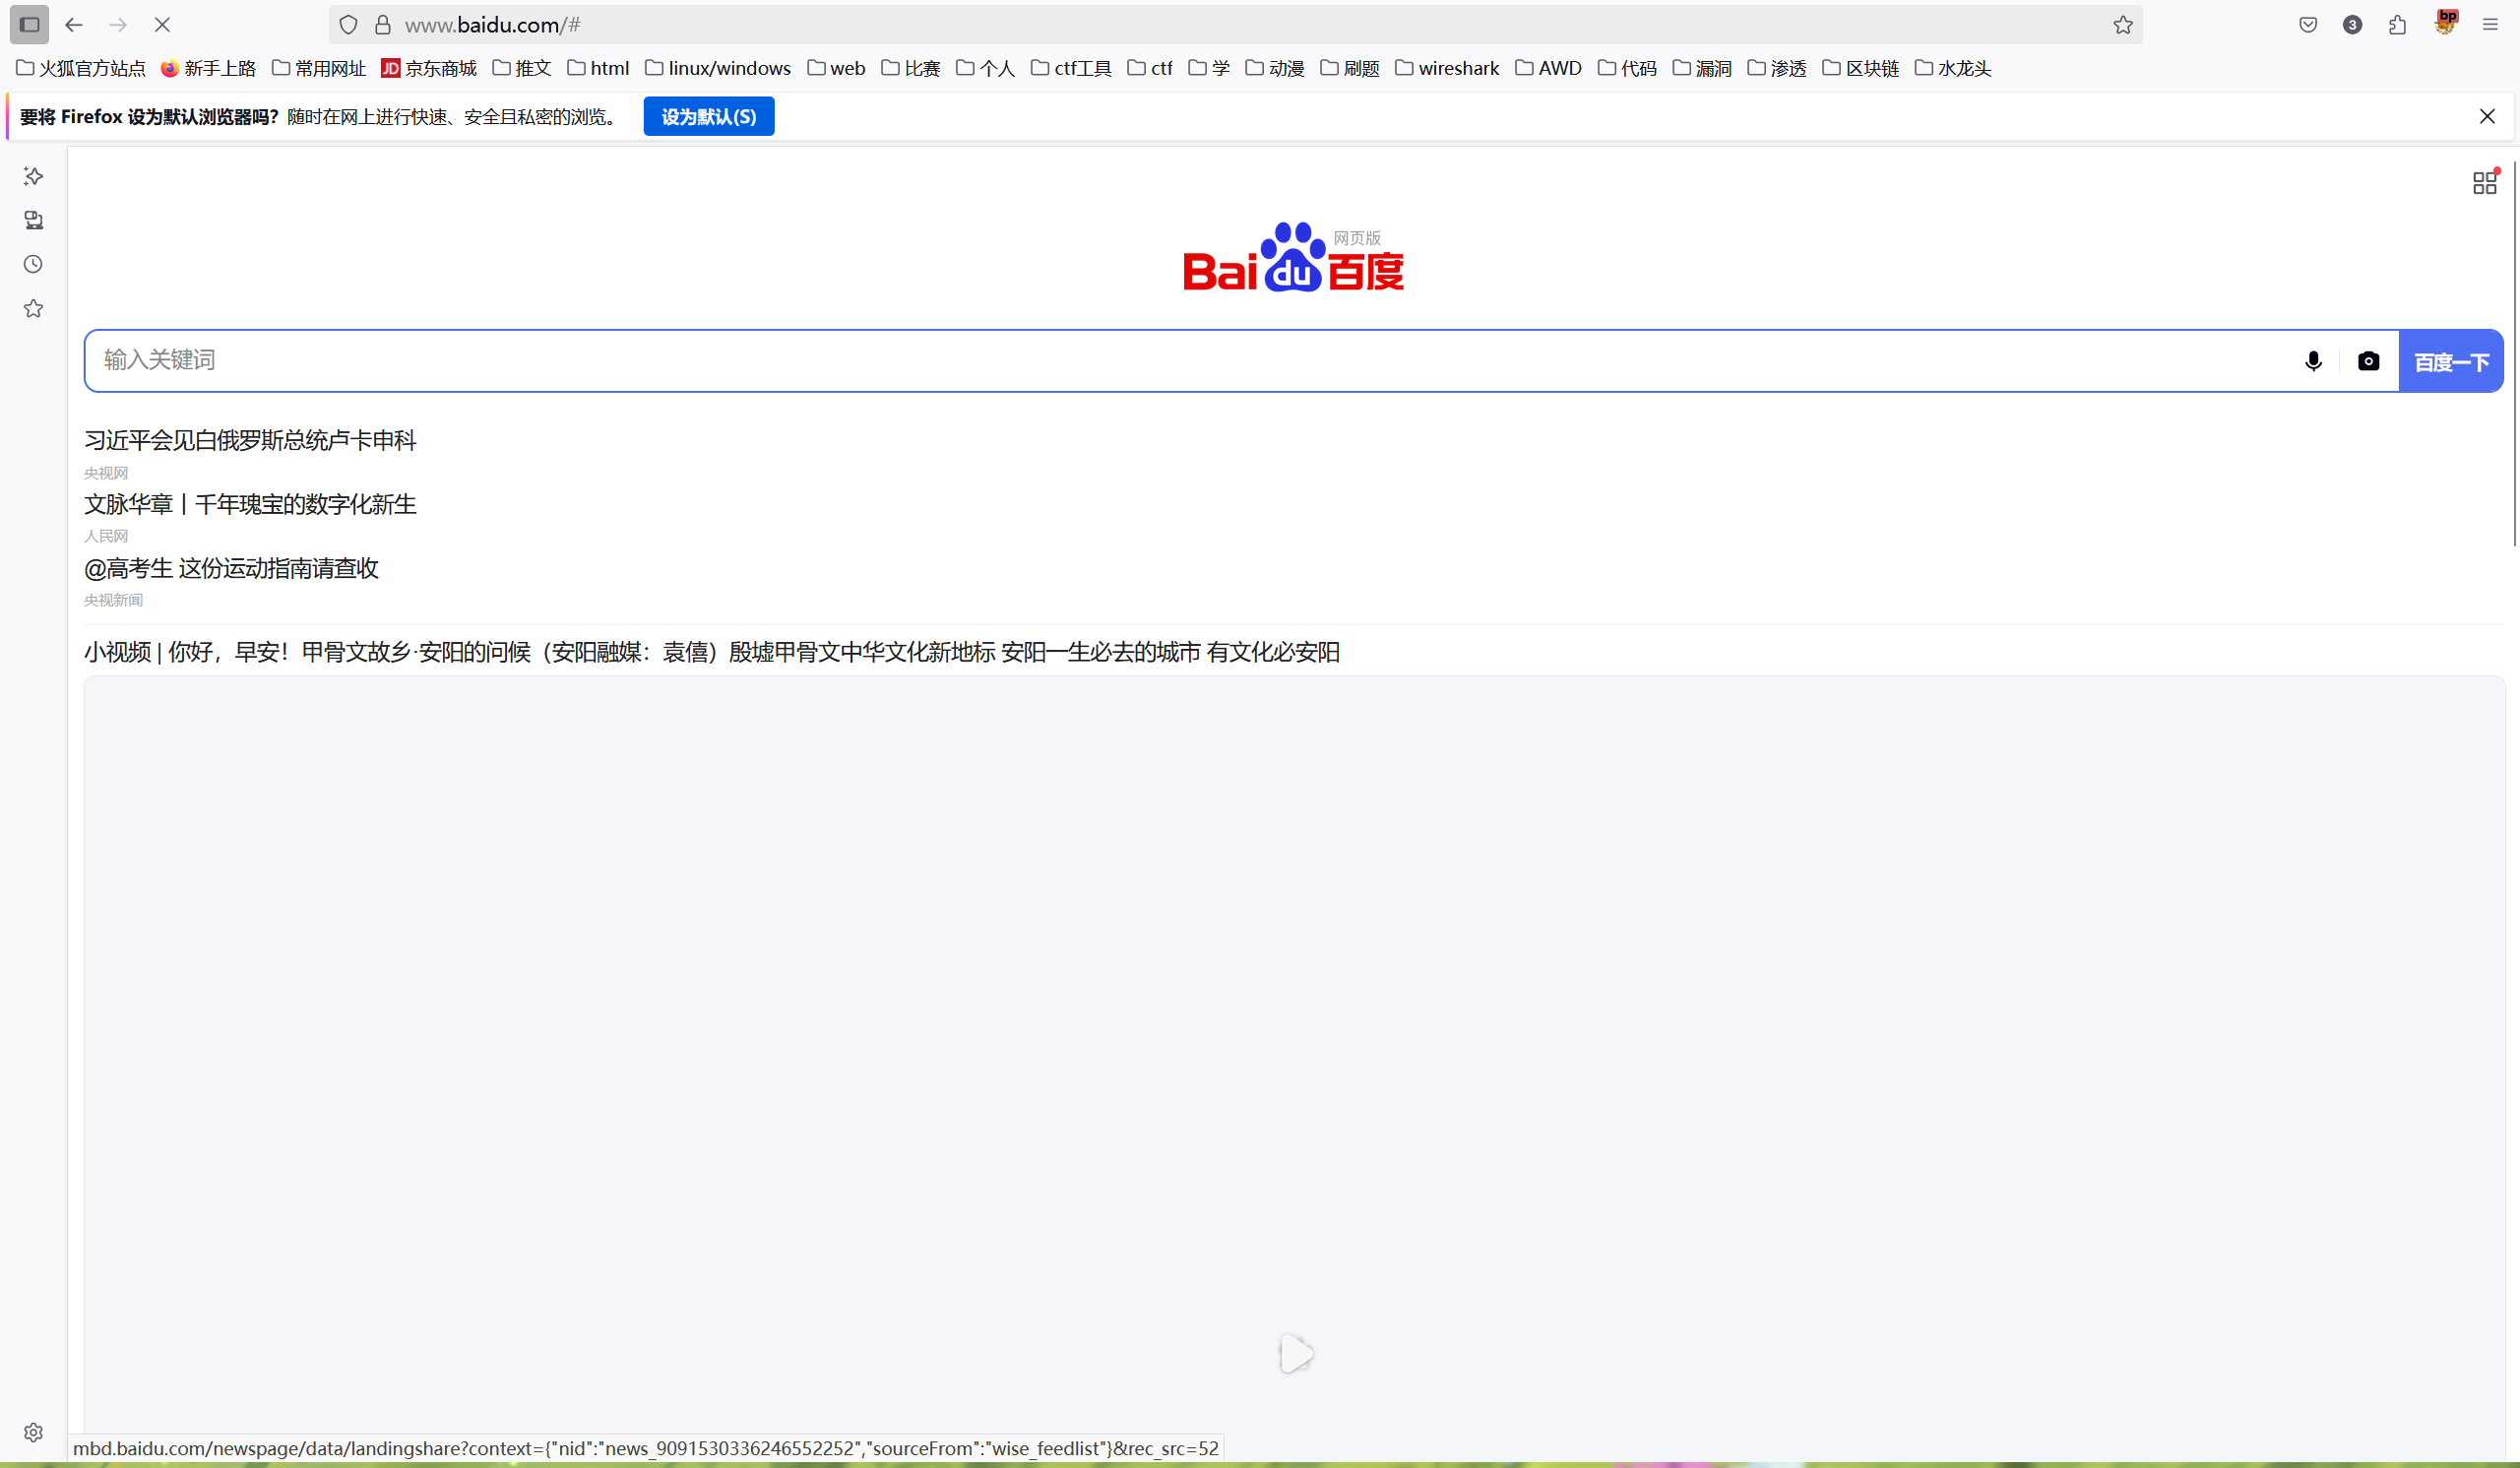Image resolution: width=2520 pixels, height=1468 pixels.
Task: Open the Extensions puzzle icon in toolbar
Action: tap(2397, 24)
